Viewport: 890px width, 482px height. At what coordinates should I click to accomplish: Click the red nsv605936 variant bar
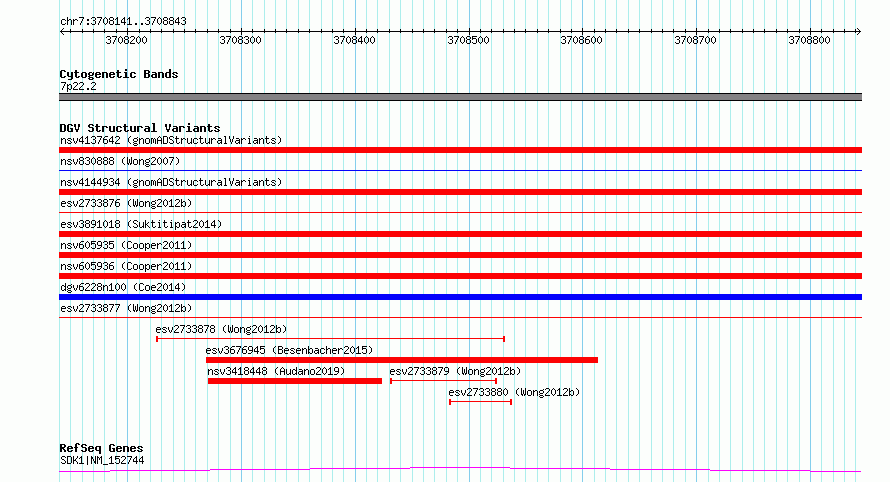[460, 276]
